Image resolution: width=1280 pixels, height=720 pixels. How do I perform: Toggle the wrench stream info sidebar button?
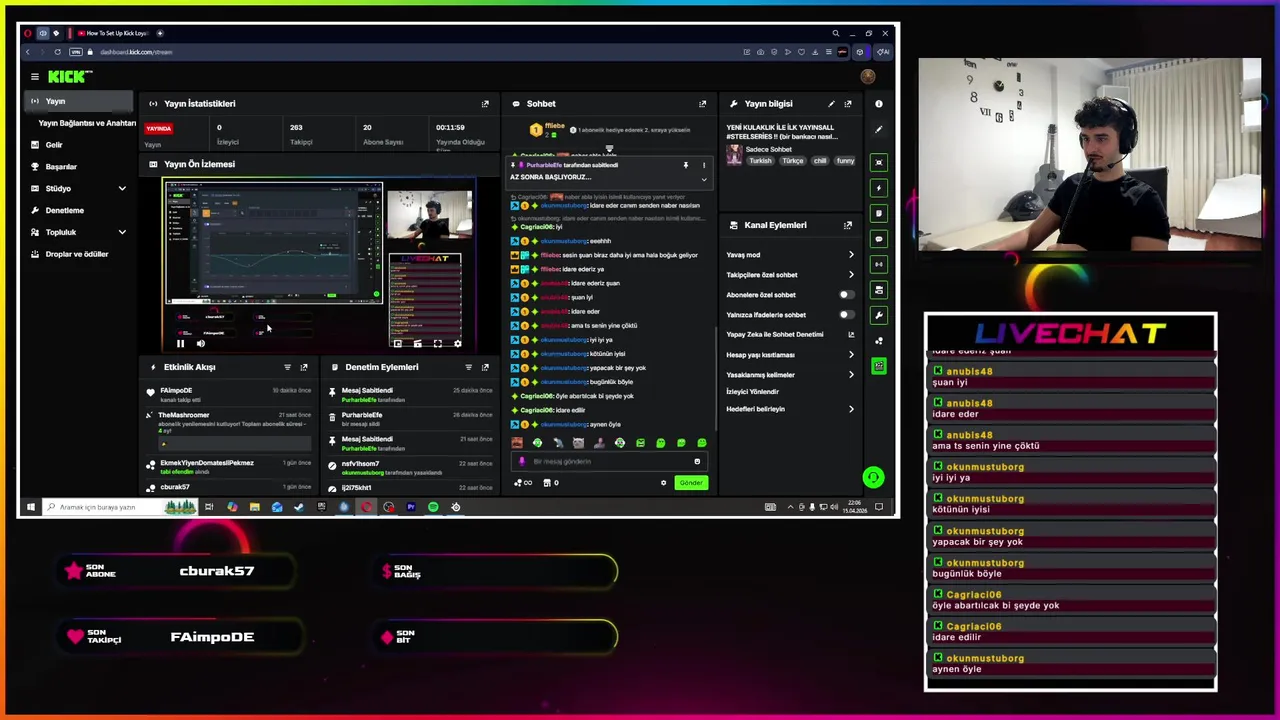(879, 315)
